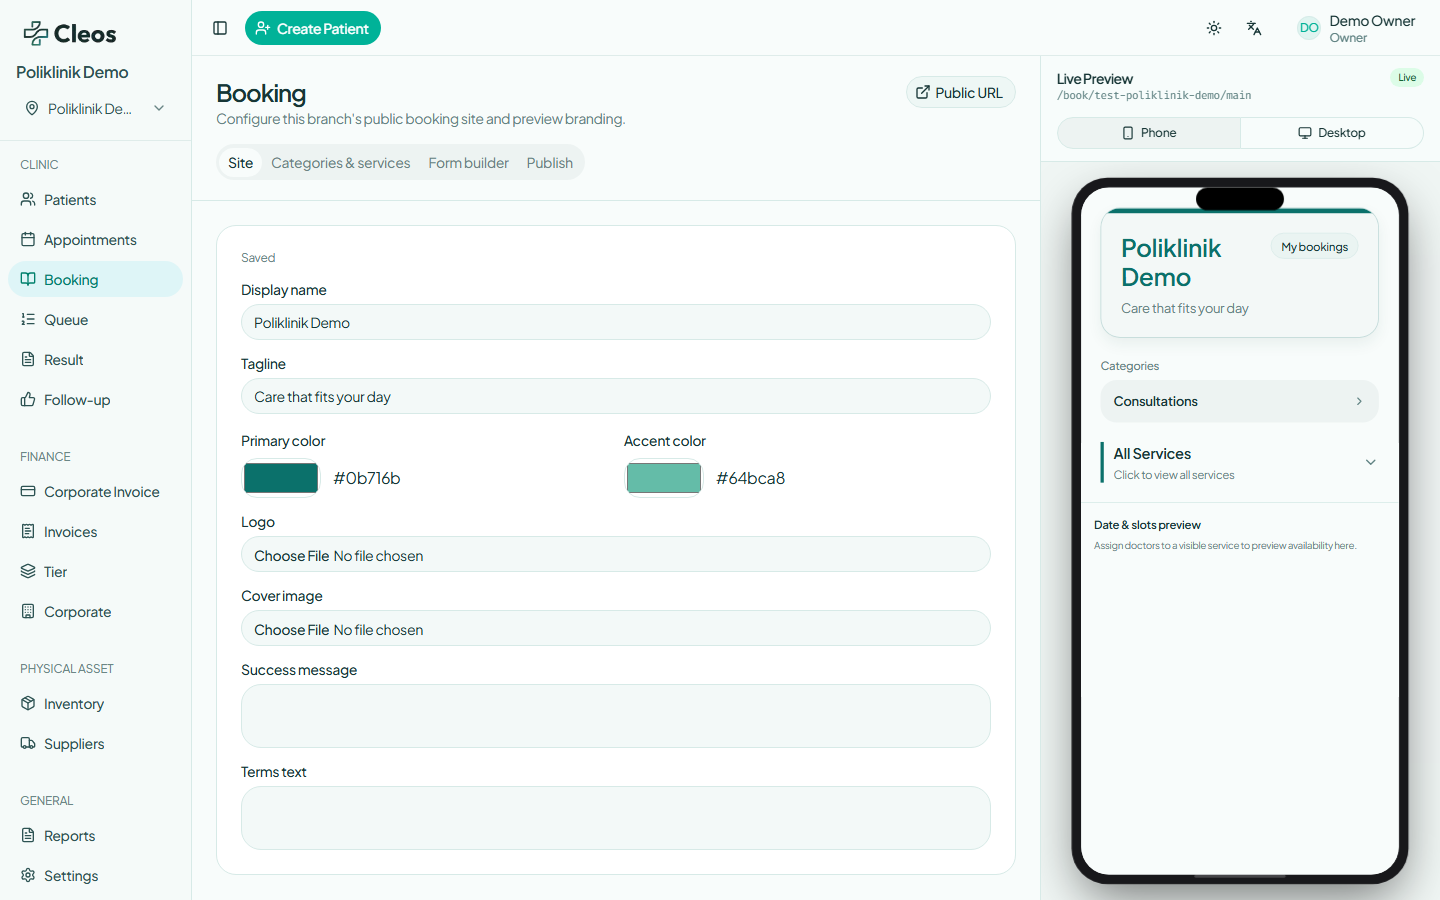Select the Booking sidebar item
This screenshot has height=900, width=1440.
[x=95, y=280]
